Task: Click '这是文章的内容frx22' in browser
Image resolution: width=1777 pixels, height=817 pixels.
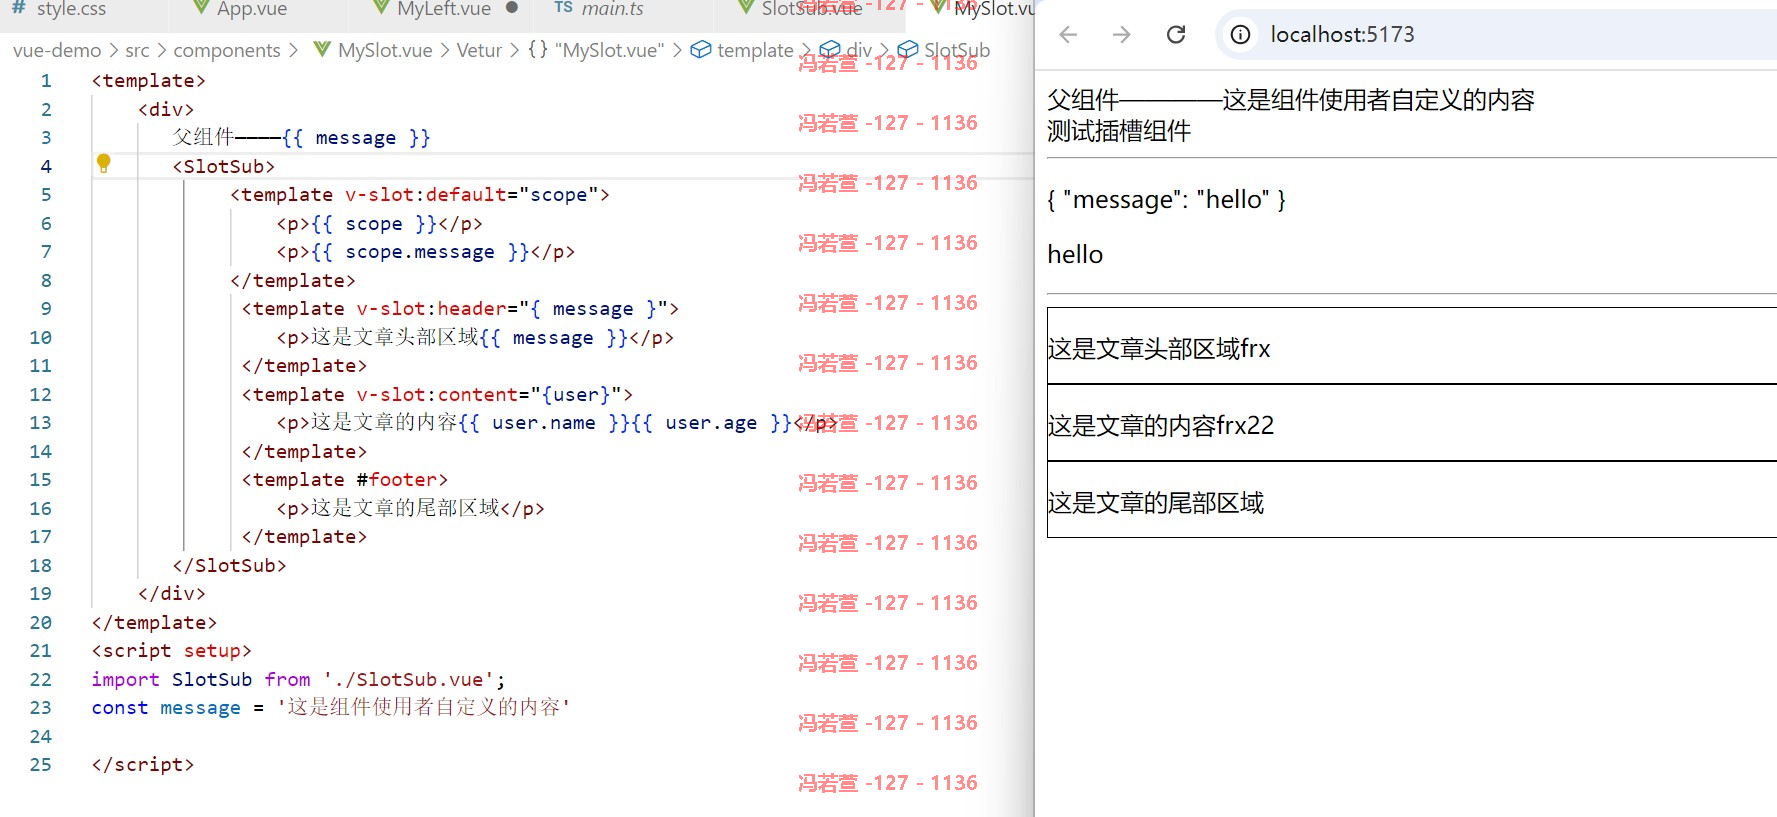Action: pyautogui.click(x=1161, y=426)
